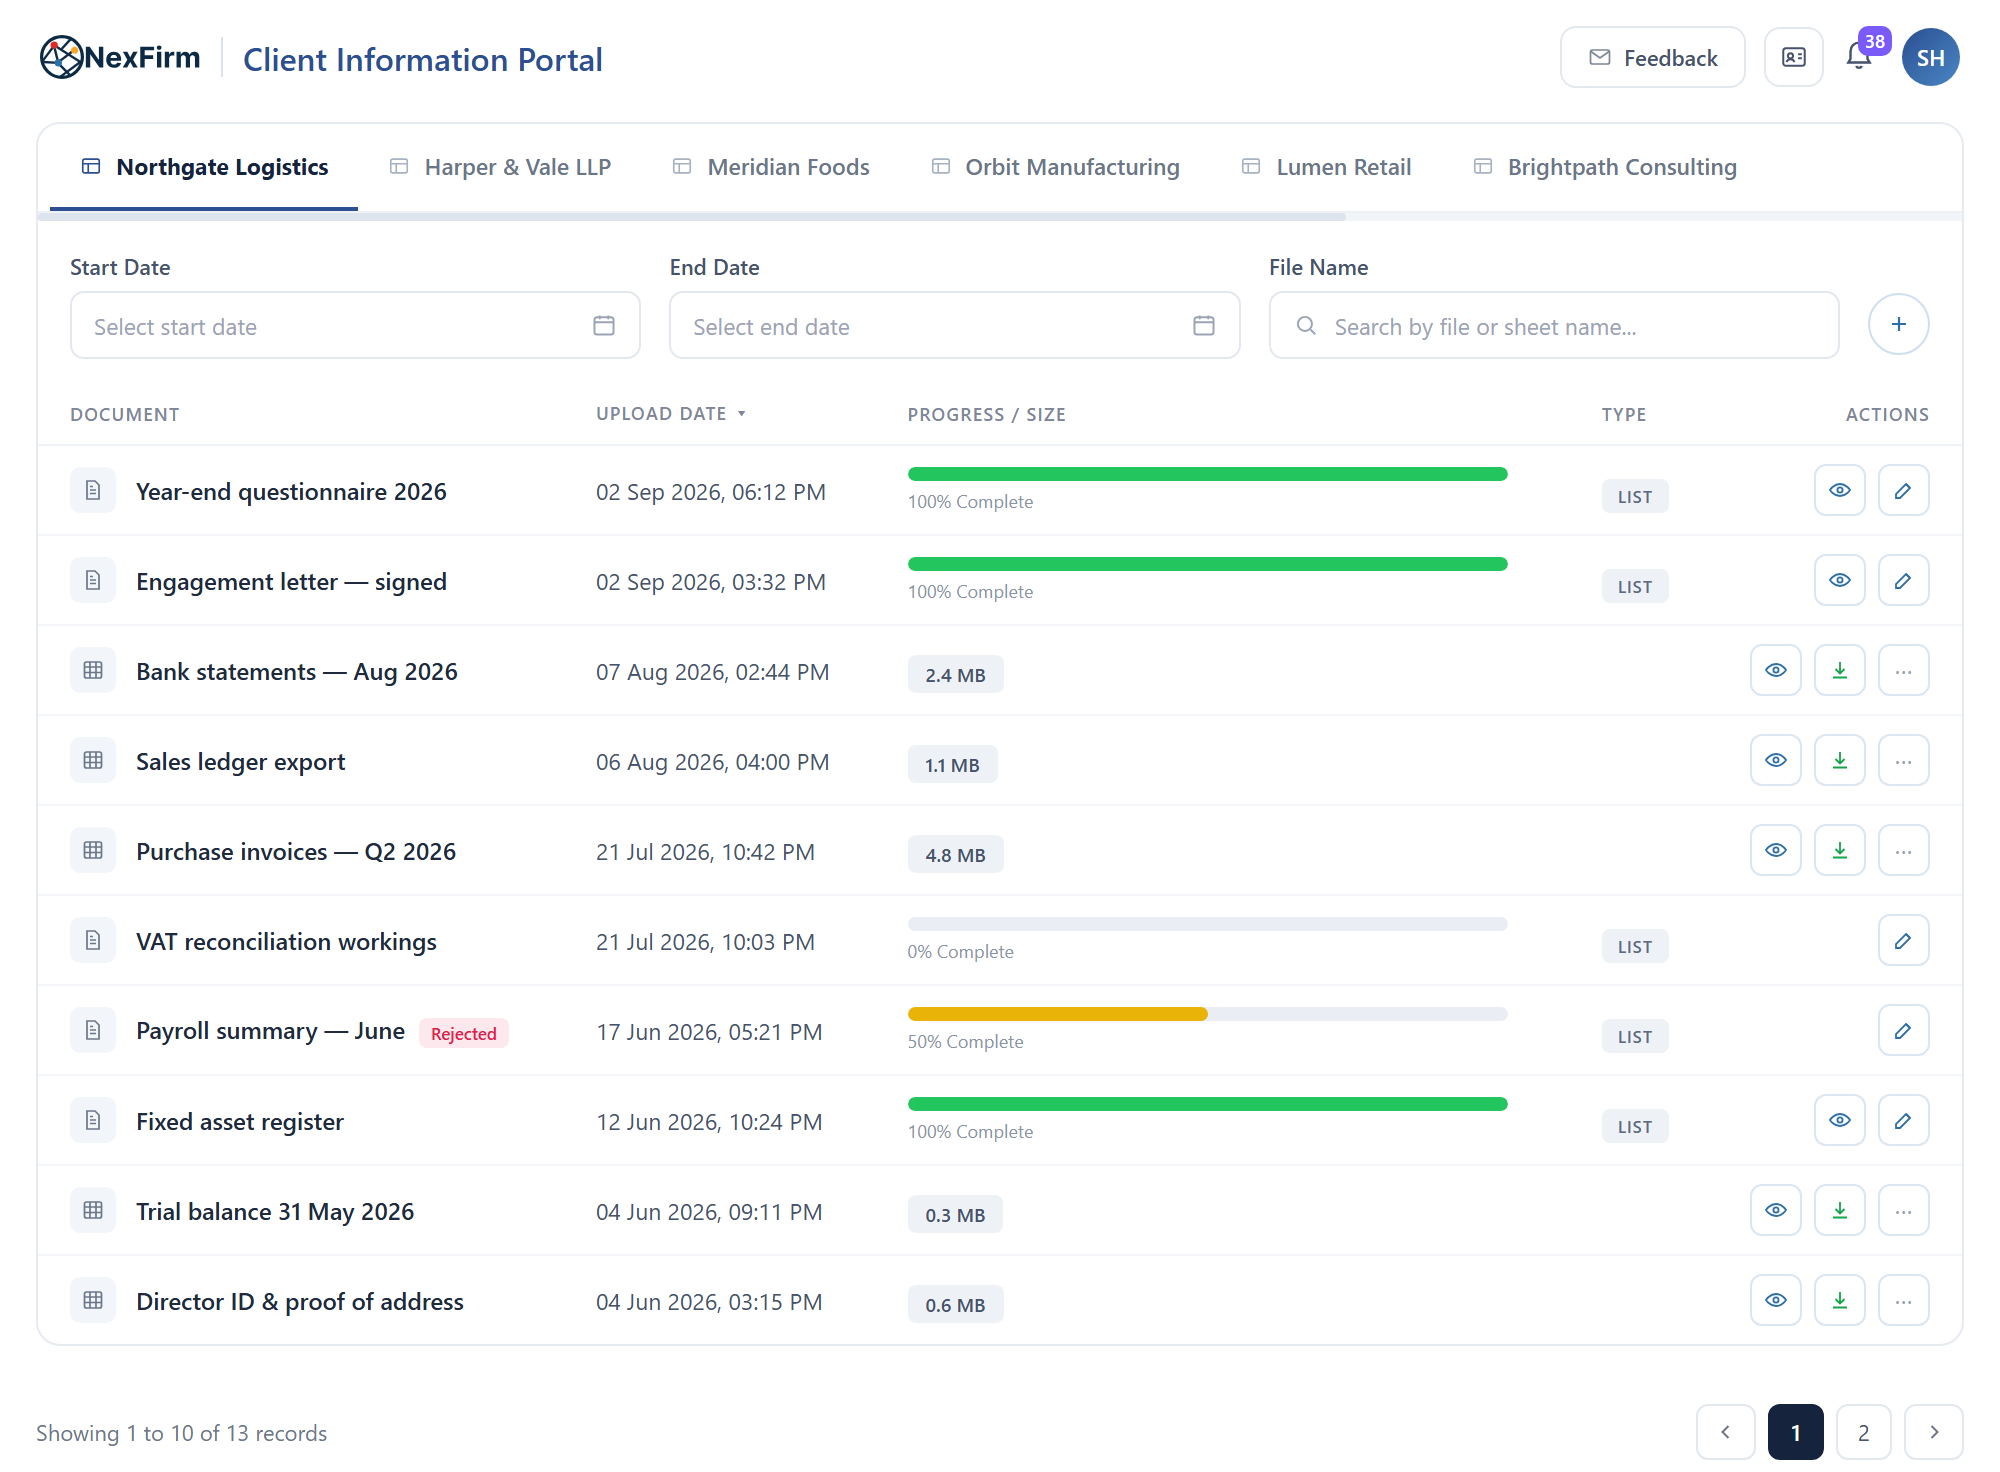Download Purchase invoices — Q2 2026
The height and width of the screenshot is (1472, 2000).
pyautogui.click(x=1840, y=850)
